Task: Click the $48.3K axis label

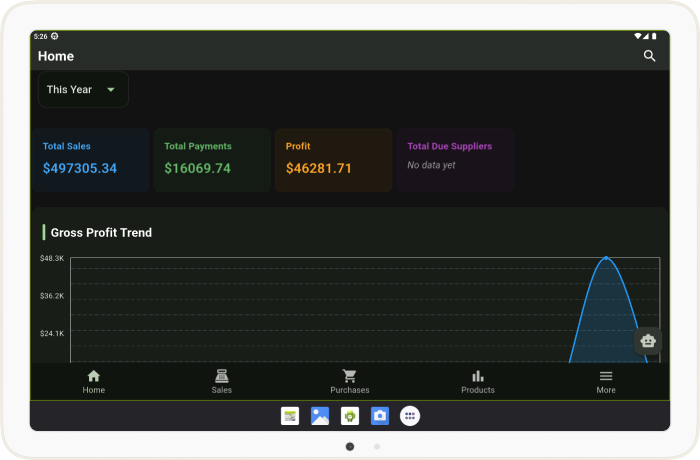Action: [52, 258]
